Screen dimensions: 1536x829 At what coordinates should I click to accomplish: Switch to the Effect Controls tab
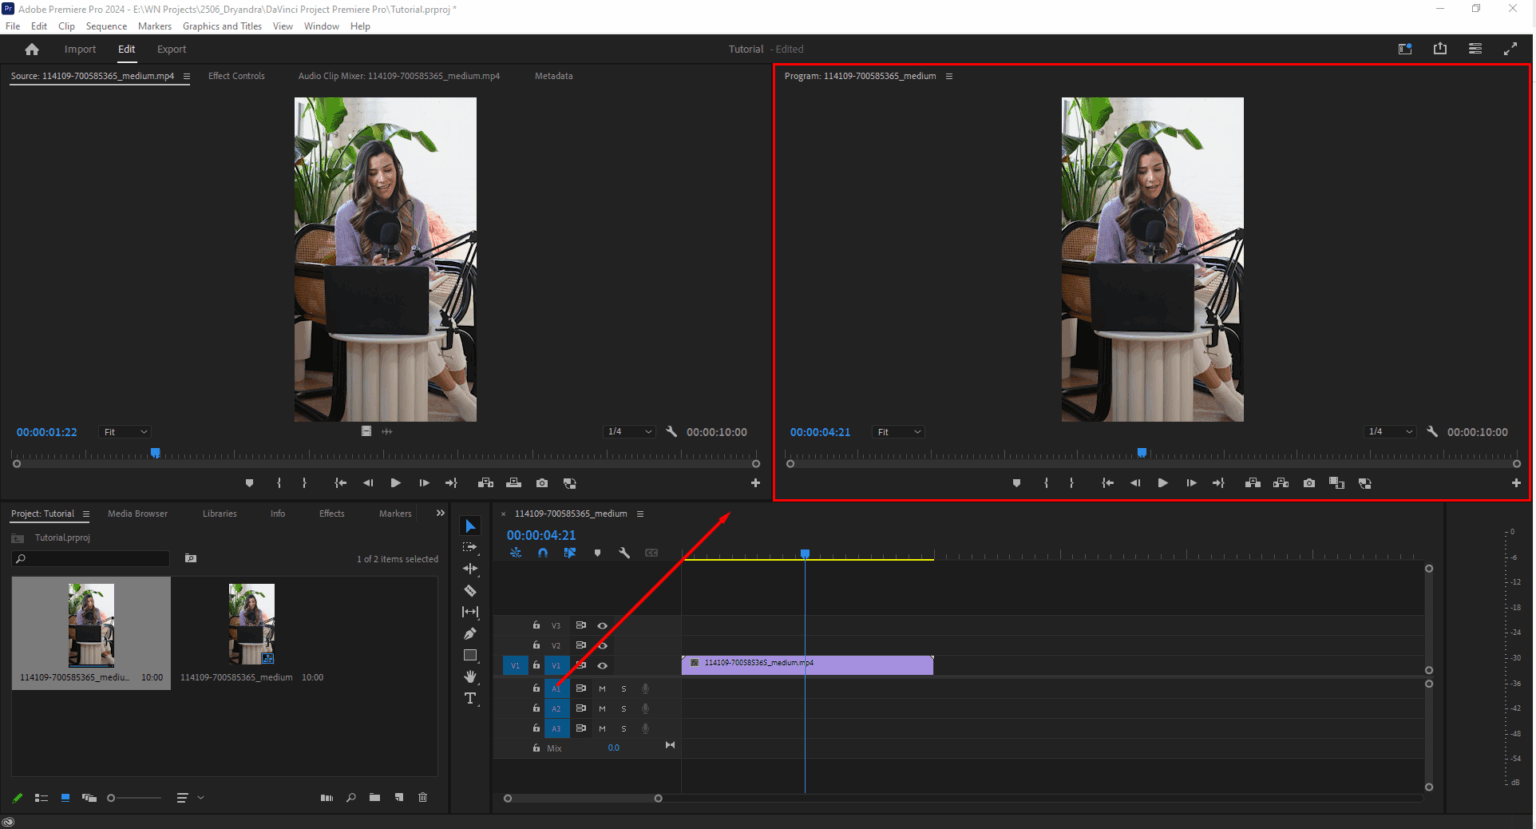(x=236, y=75)
